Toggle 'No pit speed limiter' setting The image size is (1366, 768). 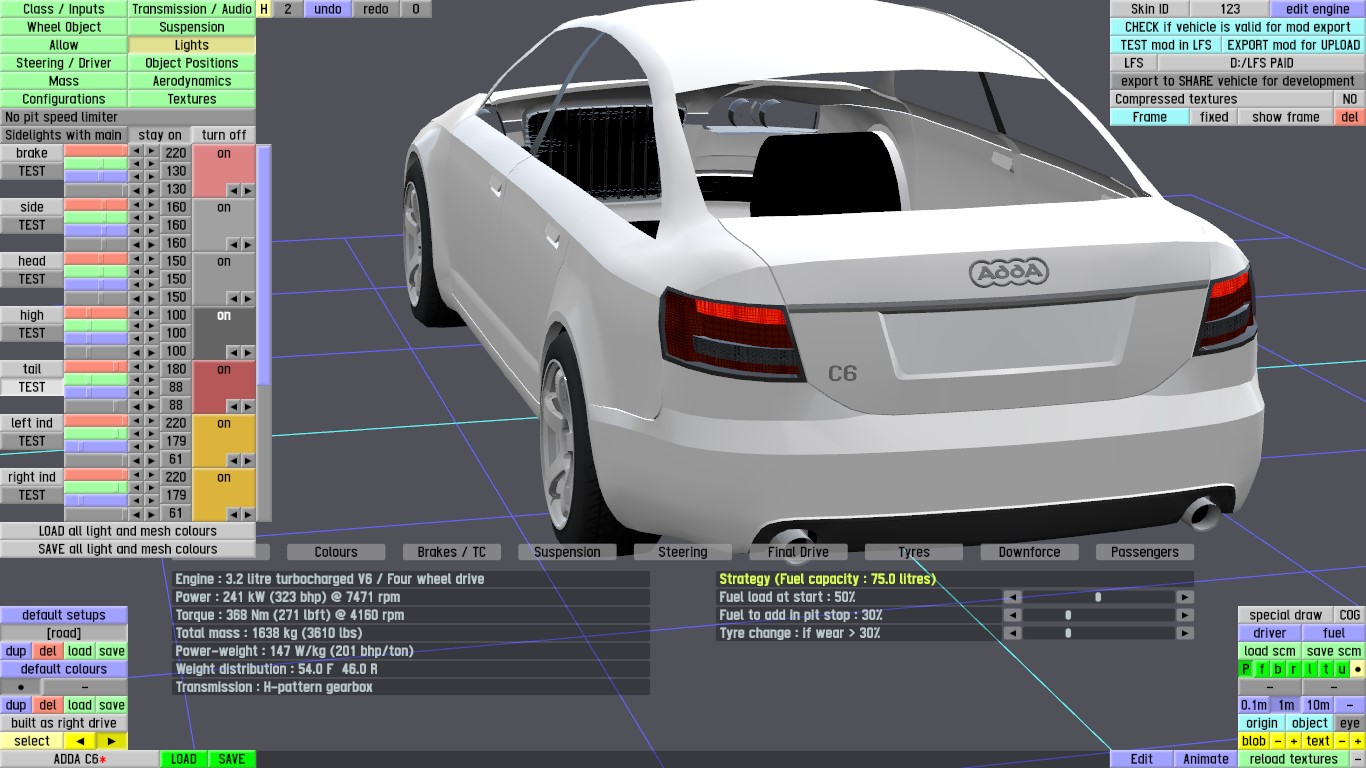(x=128, y=117)
